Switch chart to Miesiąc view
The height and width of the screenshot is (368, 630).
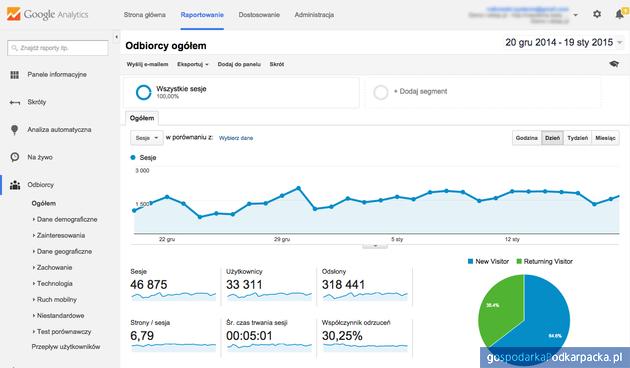click(605, 138)
